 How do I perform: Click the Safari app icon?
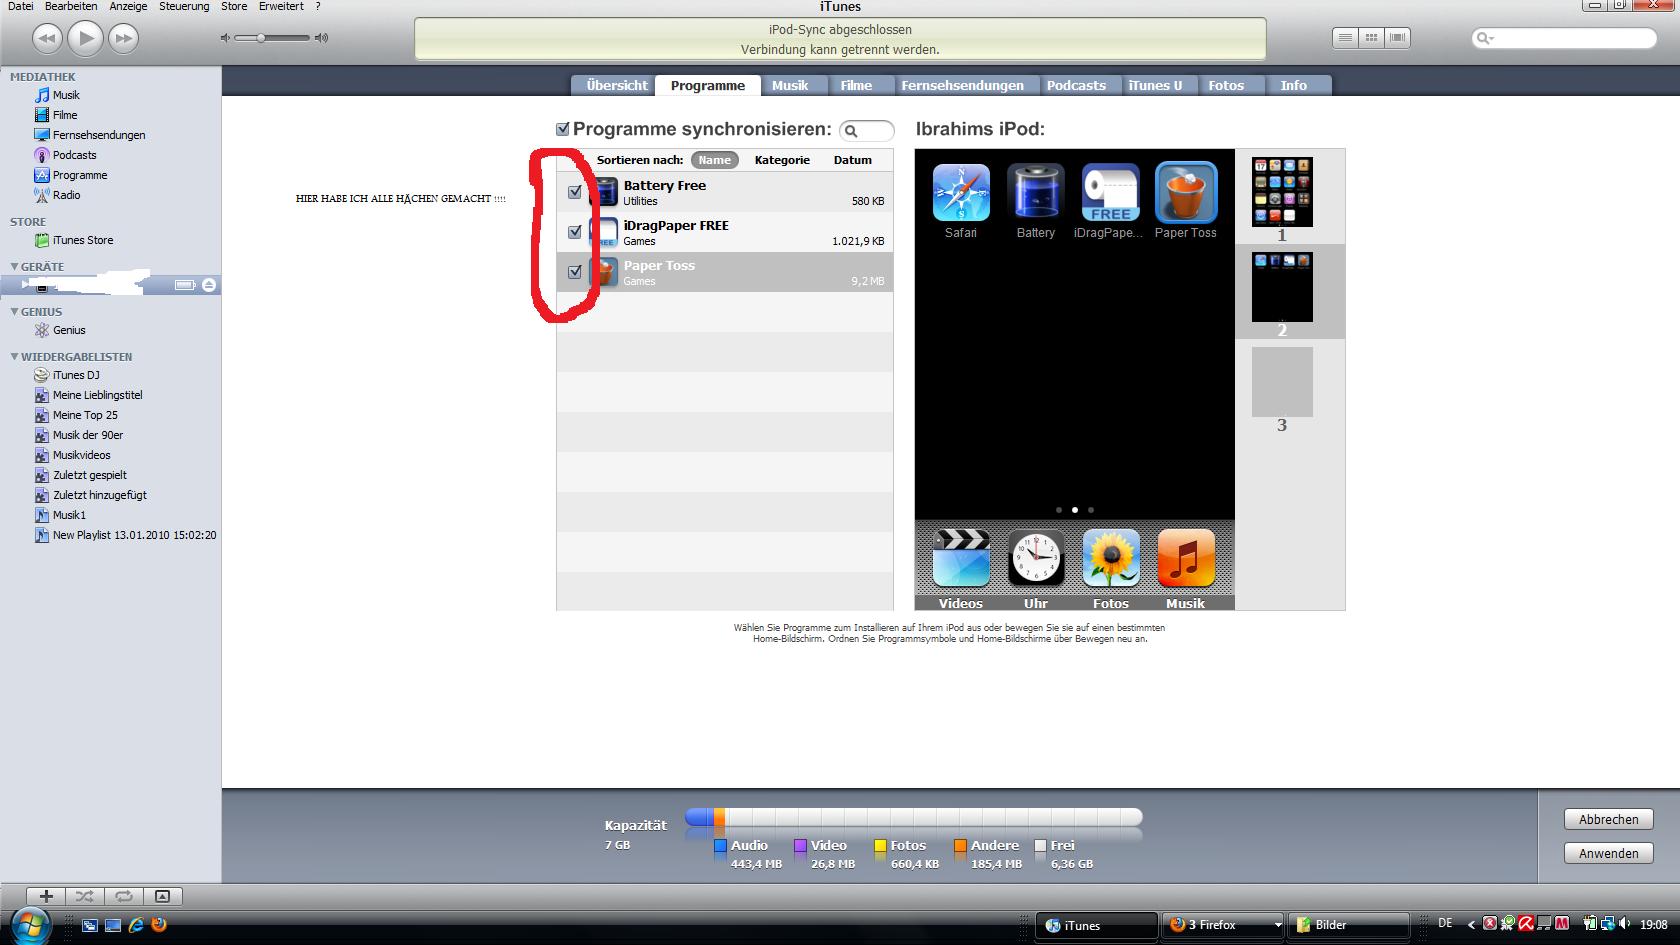tap(961, 192)
